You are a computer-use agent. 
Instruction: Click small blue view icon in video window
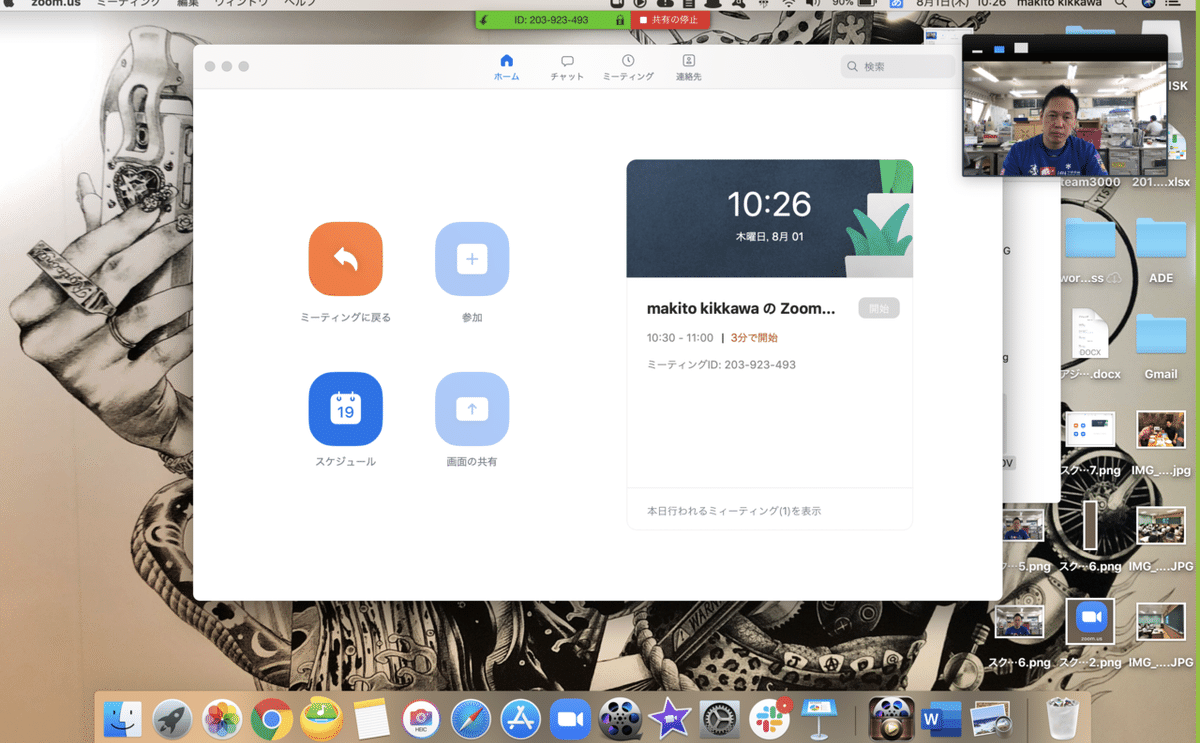point(999,48)
